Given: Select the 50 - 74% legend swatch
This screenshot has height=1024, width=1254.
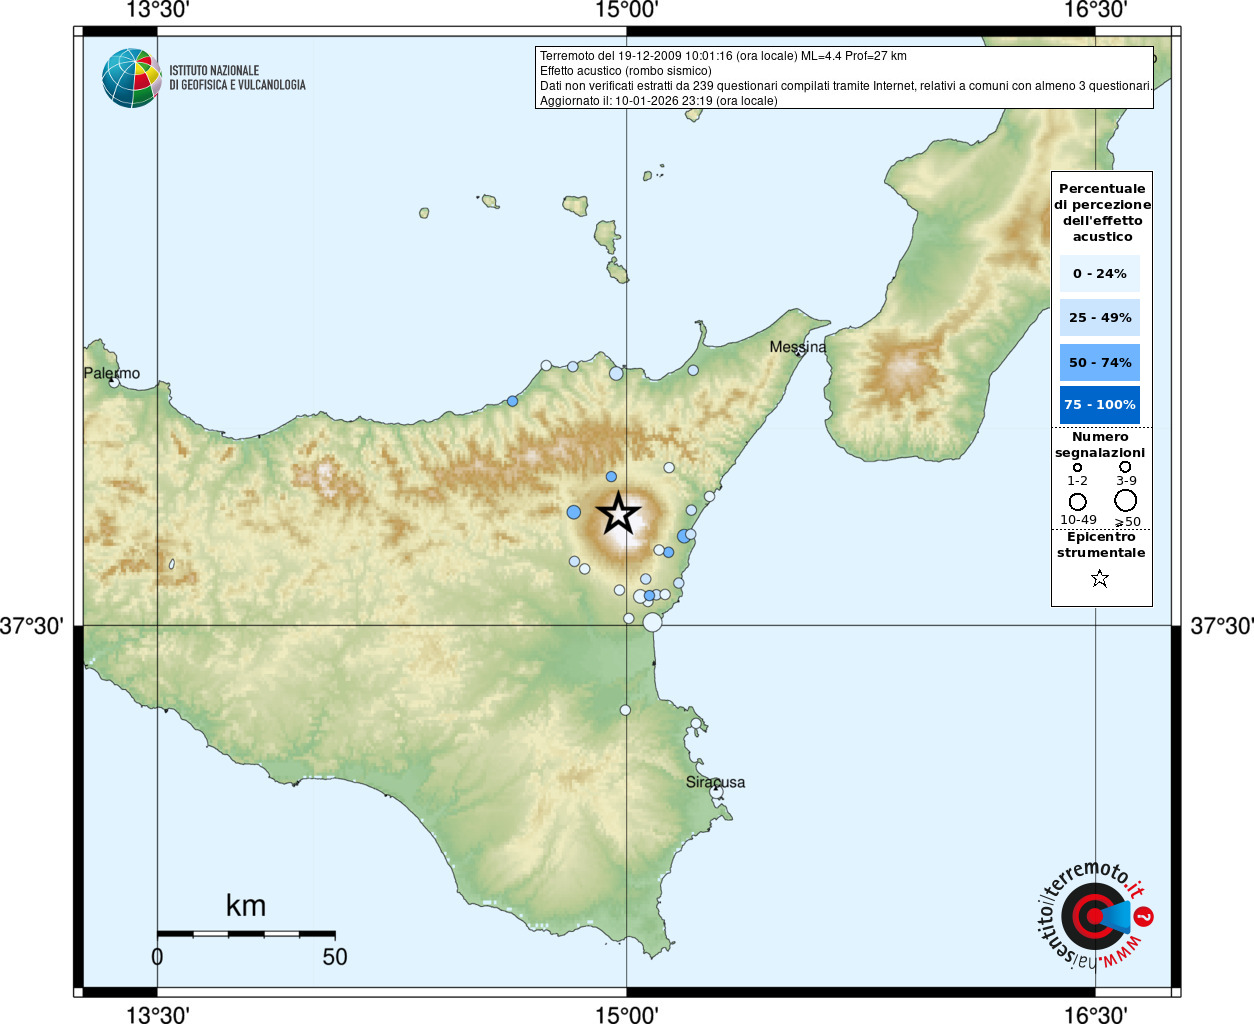Looking at the screenshot, I should pos(1100,362).
